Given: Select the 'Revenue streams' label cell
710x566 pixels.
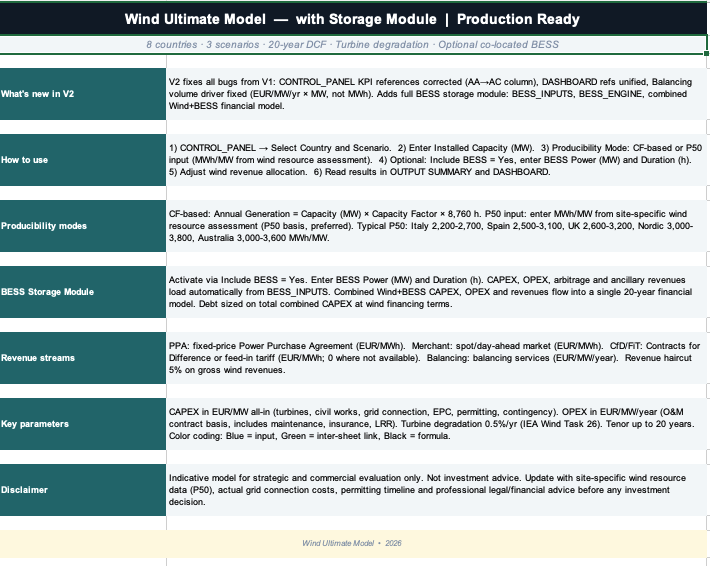Looking at the screenshot, I should tap(83, 358).
